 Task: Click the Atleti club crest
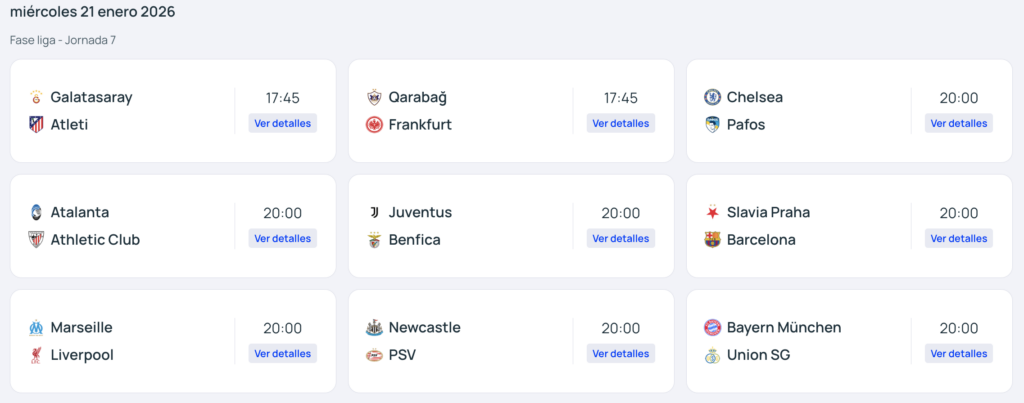37,125
